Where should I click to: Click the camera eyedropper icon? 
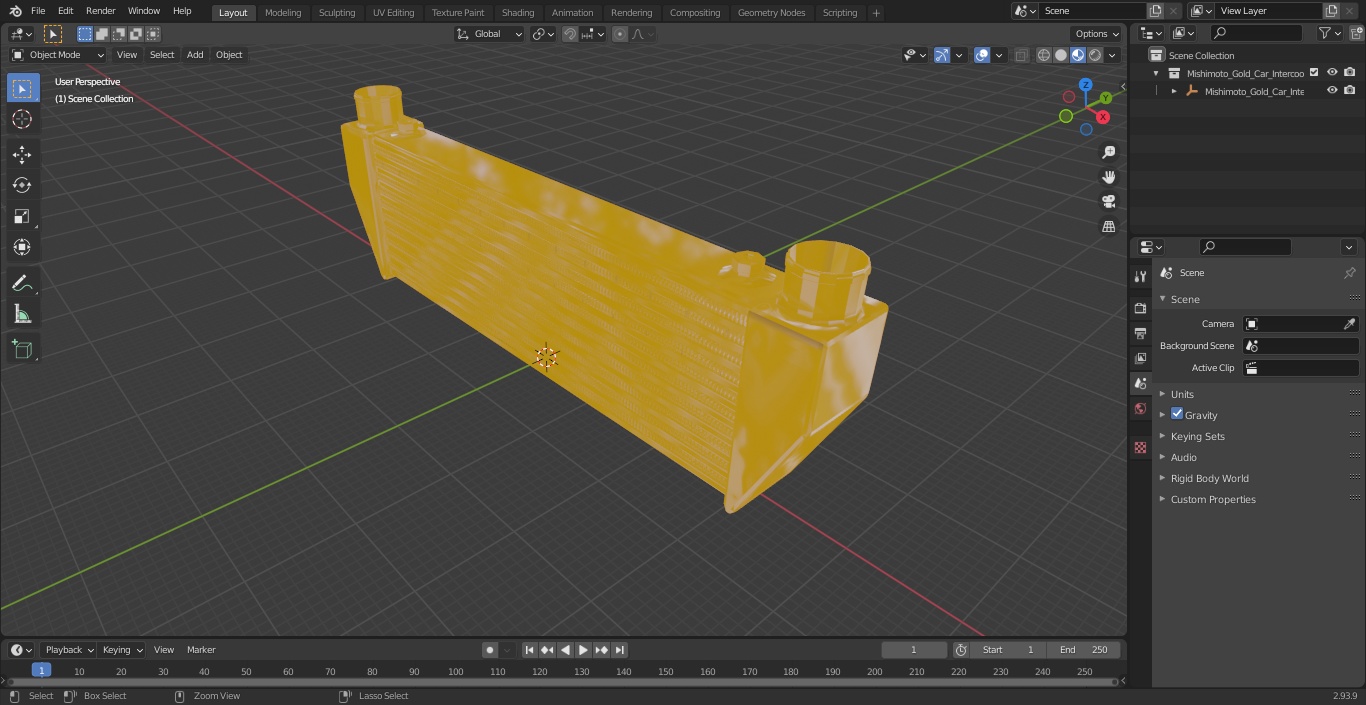click(1349, 324)
